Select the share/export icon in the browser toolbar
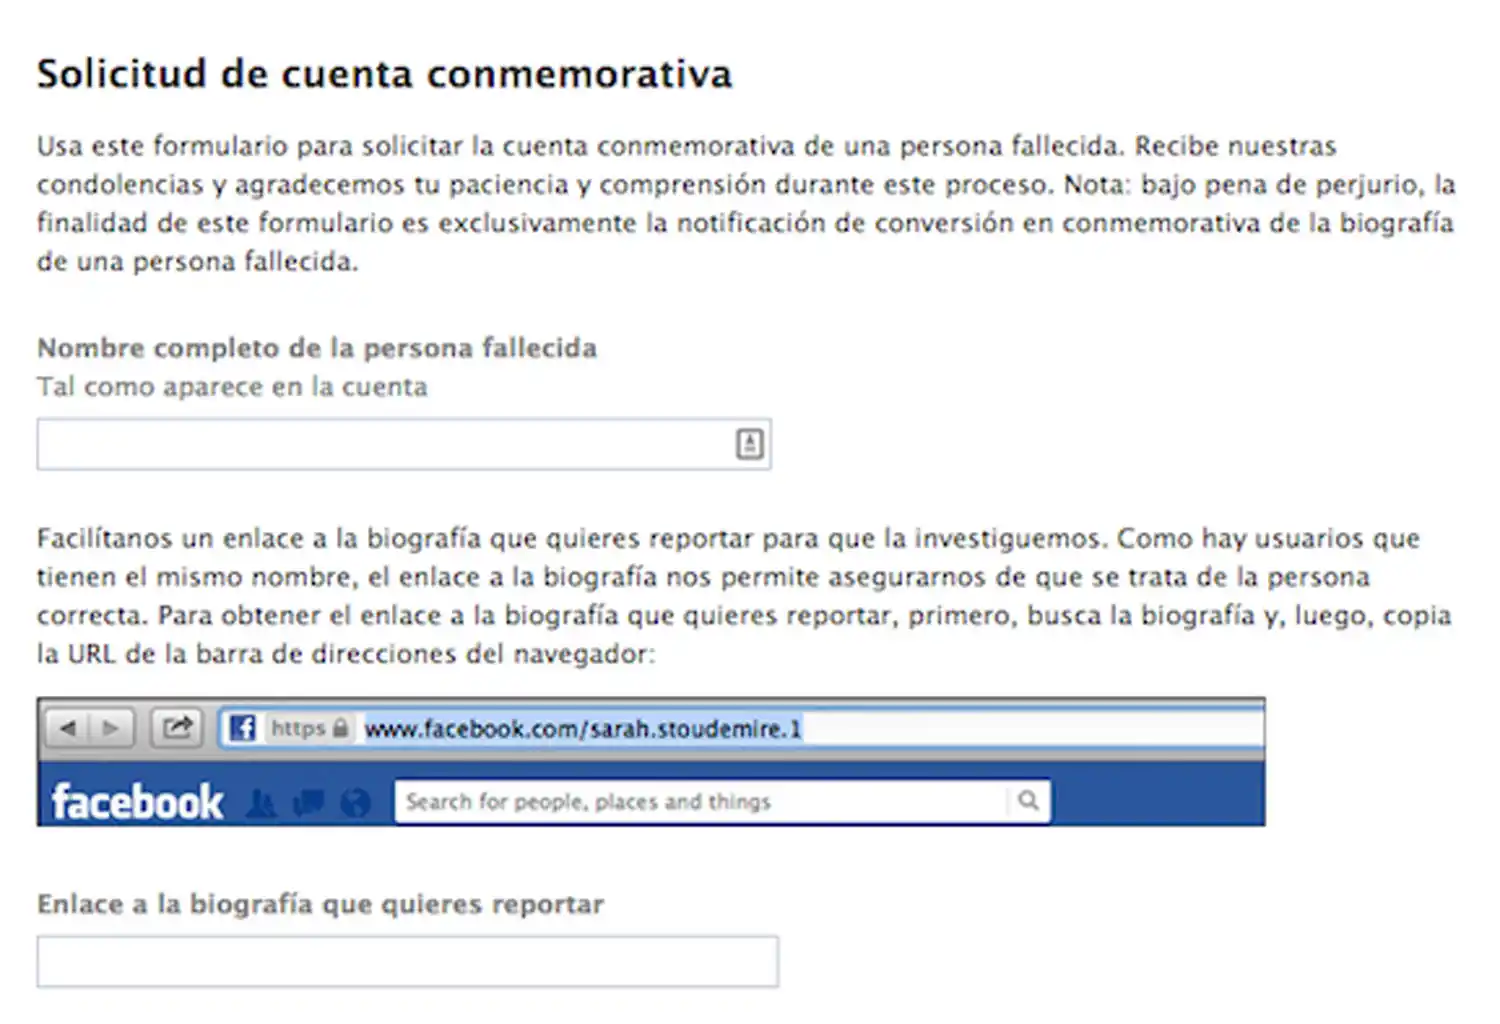Image resolution: width=1500 pixels, height=1024 pixels. [x=176, y=727]
